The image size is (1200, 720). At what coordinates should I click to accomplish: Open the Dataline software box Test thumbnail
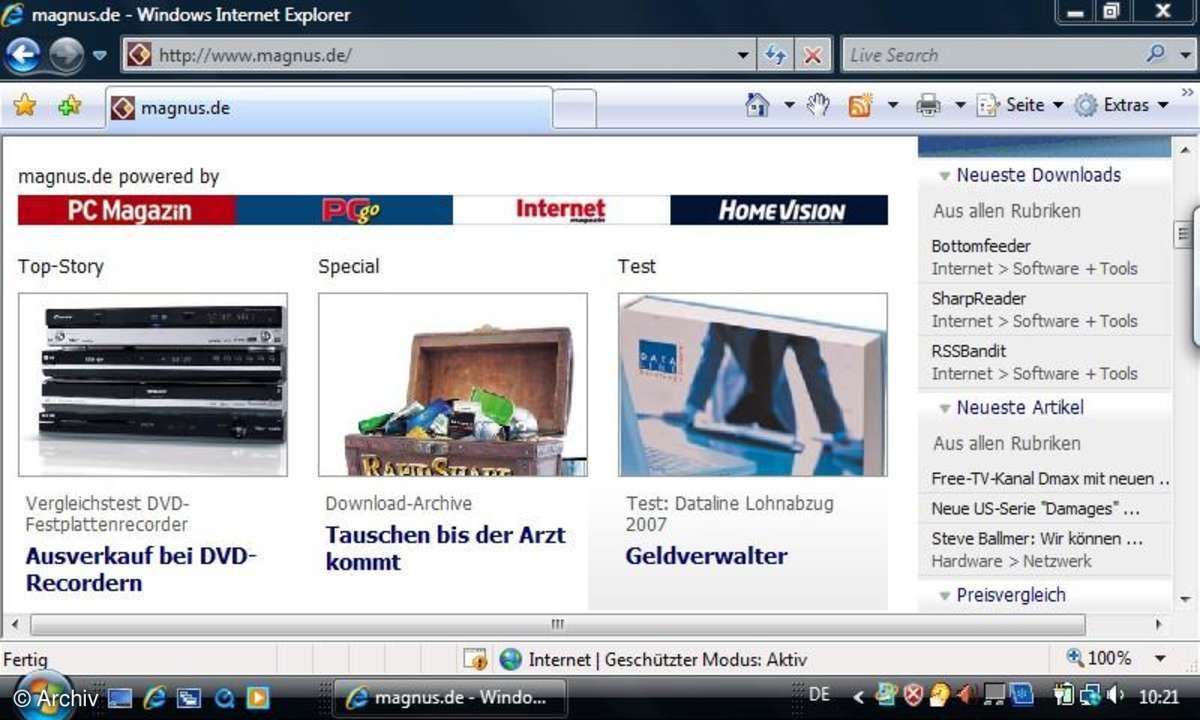pyautogui.click(x=753, y=384)
